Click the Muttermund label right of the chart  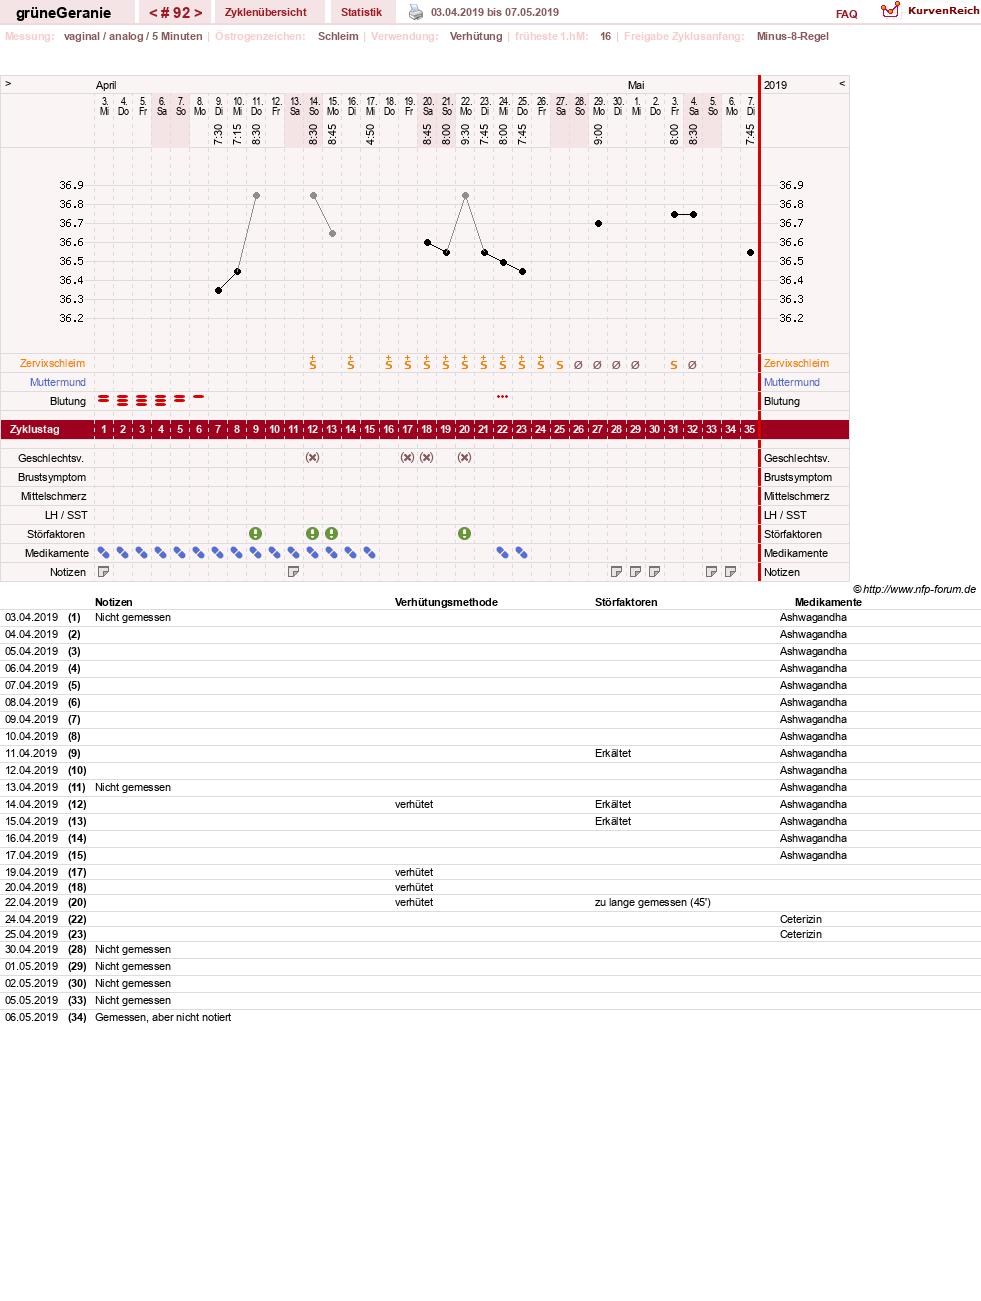click(x=792, y=382)
